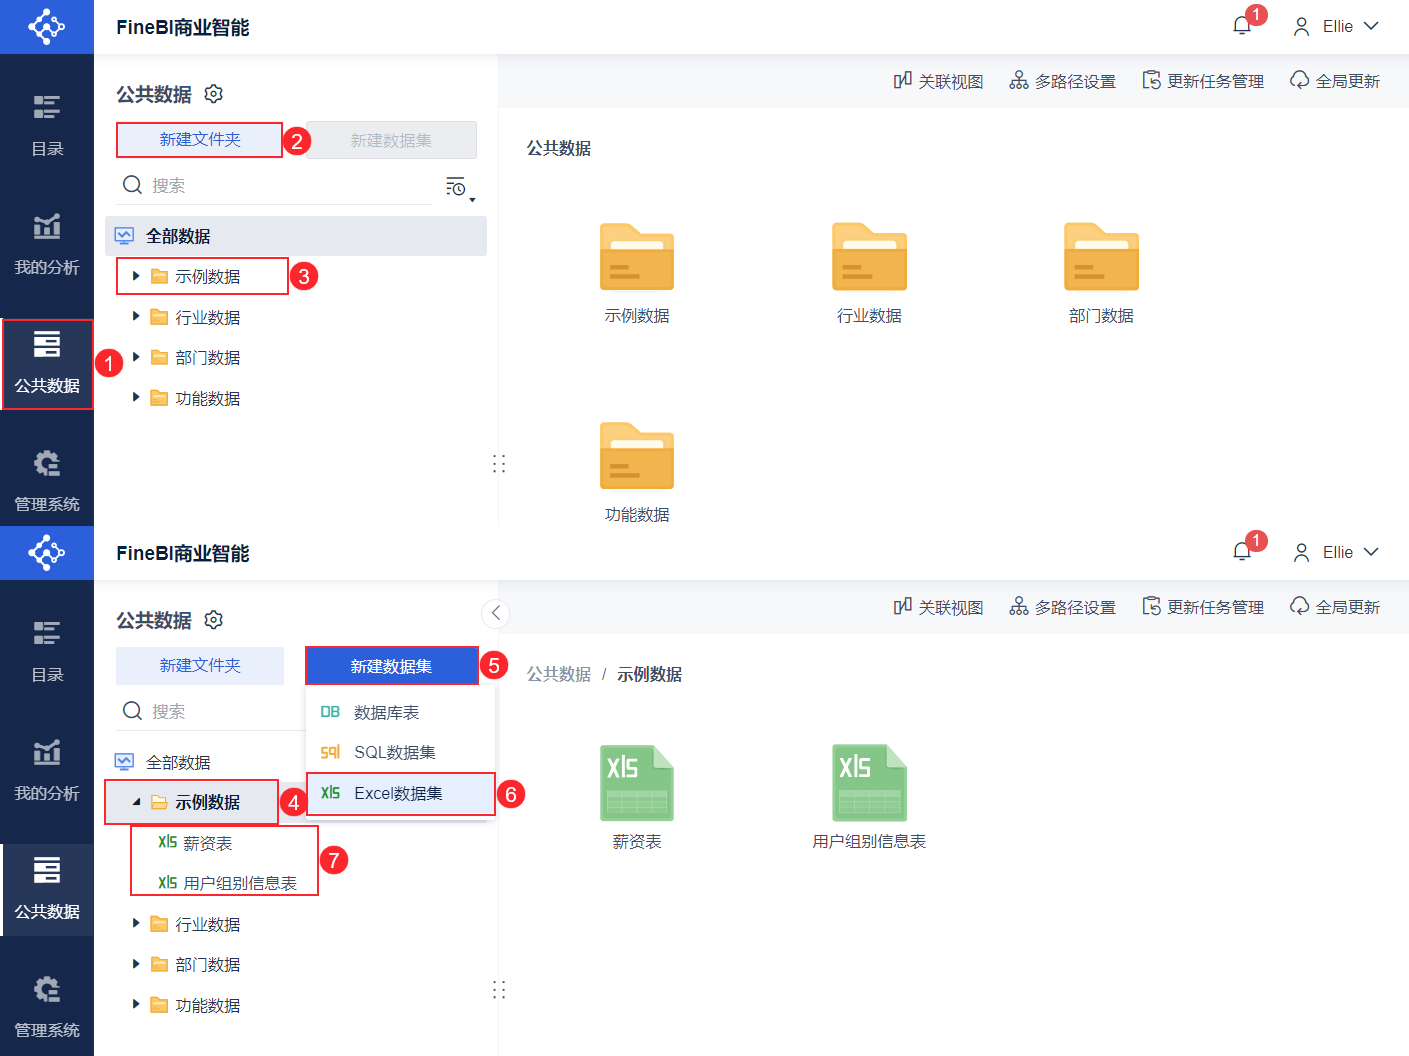Image resolution: width=1409 pixels, height=1056 pixels.
Task: Expand 部门数据 arrow in the top tree
Action: (x=136, y=357)
